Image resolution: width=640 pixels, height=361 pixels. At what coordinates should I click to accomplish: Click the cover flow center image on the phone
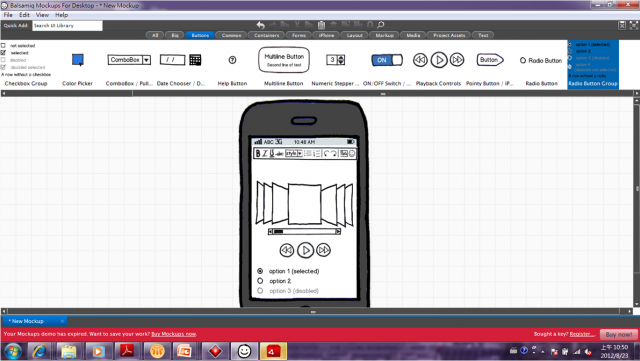pyautogui.click(x=304, y=204)
